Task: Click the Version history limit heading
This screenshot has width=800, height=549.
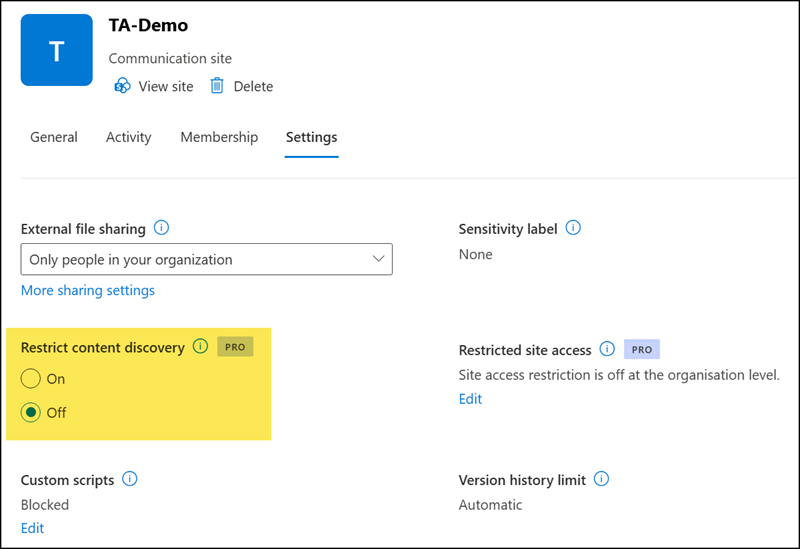Action: pos(522,480)
